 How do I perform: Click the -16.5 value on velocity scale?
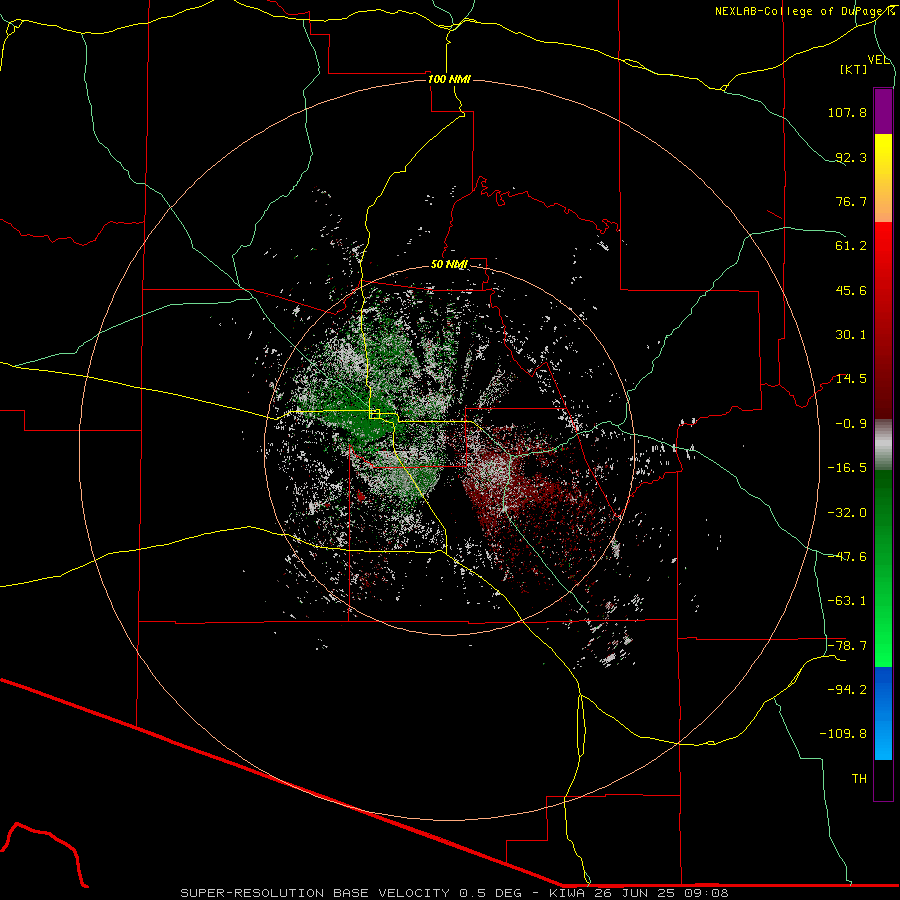pyautogui.click(x=847, y=468)
